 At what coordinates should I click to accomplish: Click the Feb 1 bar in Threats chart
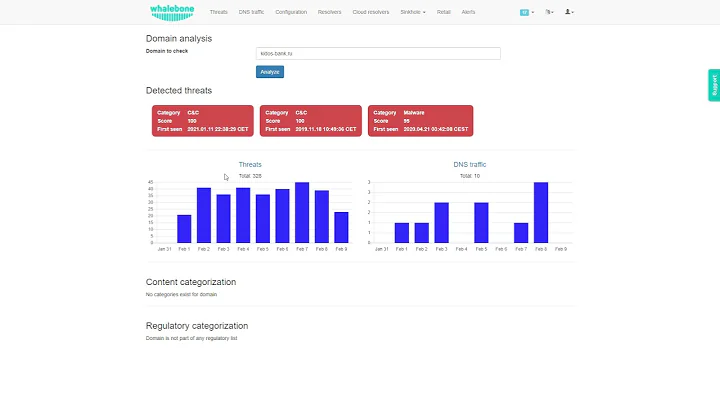pos(184,229)
